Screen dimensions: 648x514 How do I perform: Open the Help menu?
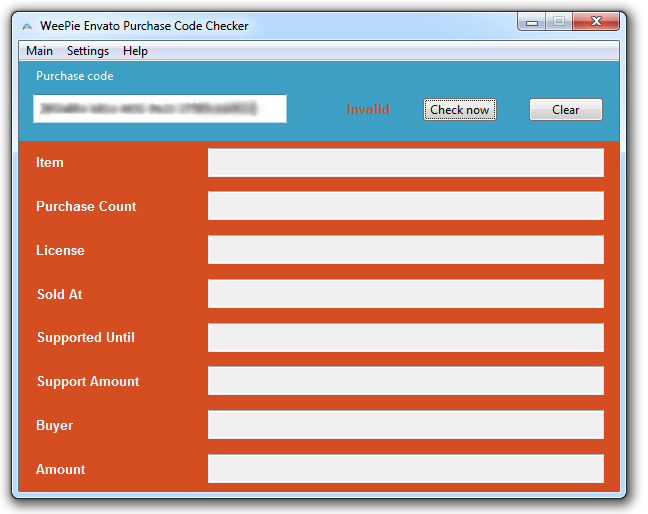135,51
